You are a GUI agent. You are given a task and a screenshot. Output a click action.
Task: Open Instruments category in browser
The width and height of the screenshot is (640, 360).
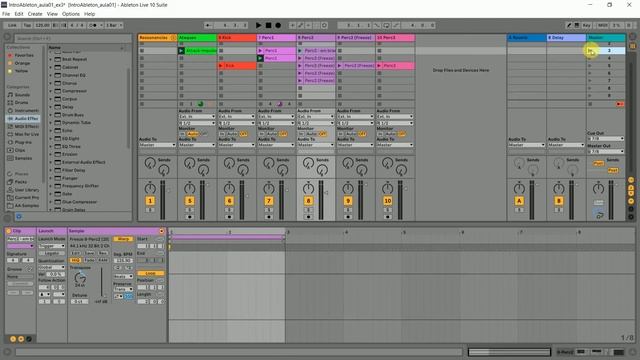coord(23,111)
